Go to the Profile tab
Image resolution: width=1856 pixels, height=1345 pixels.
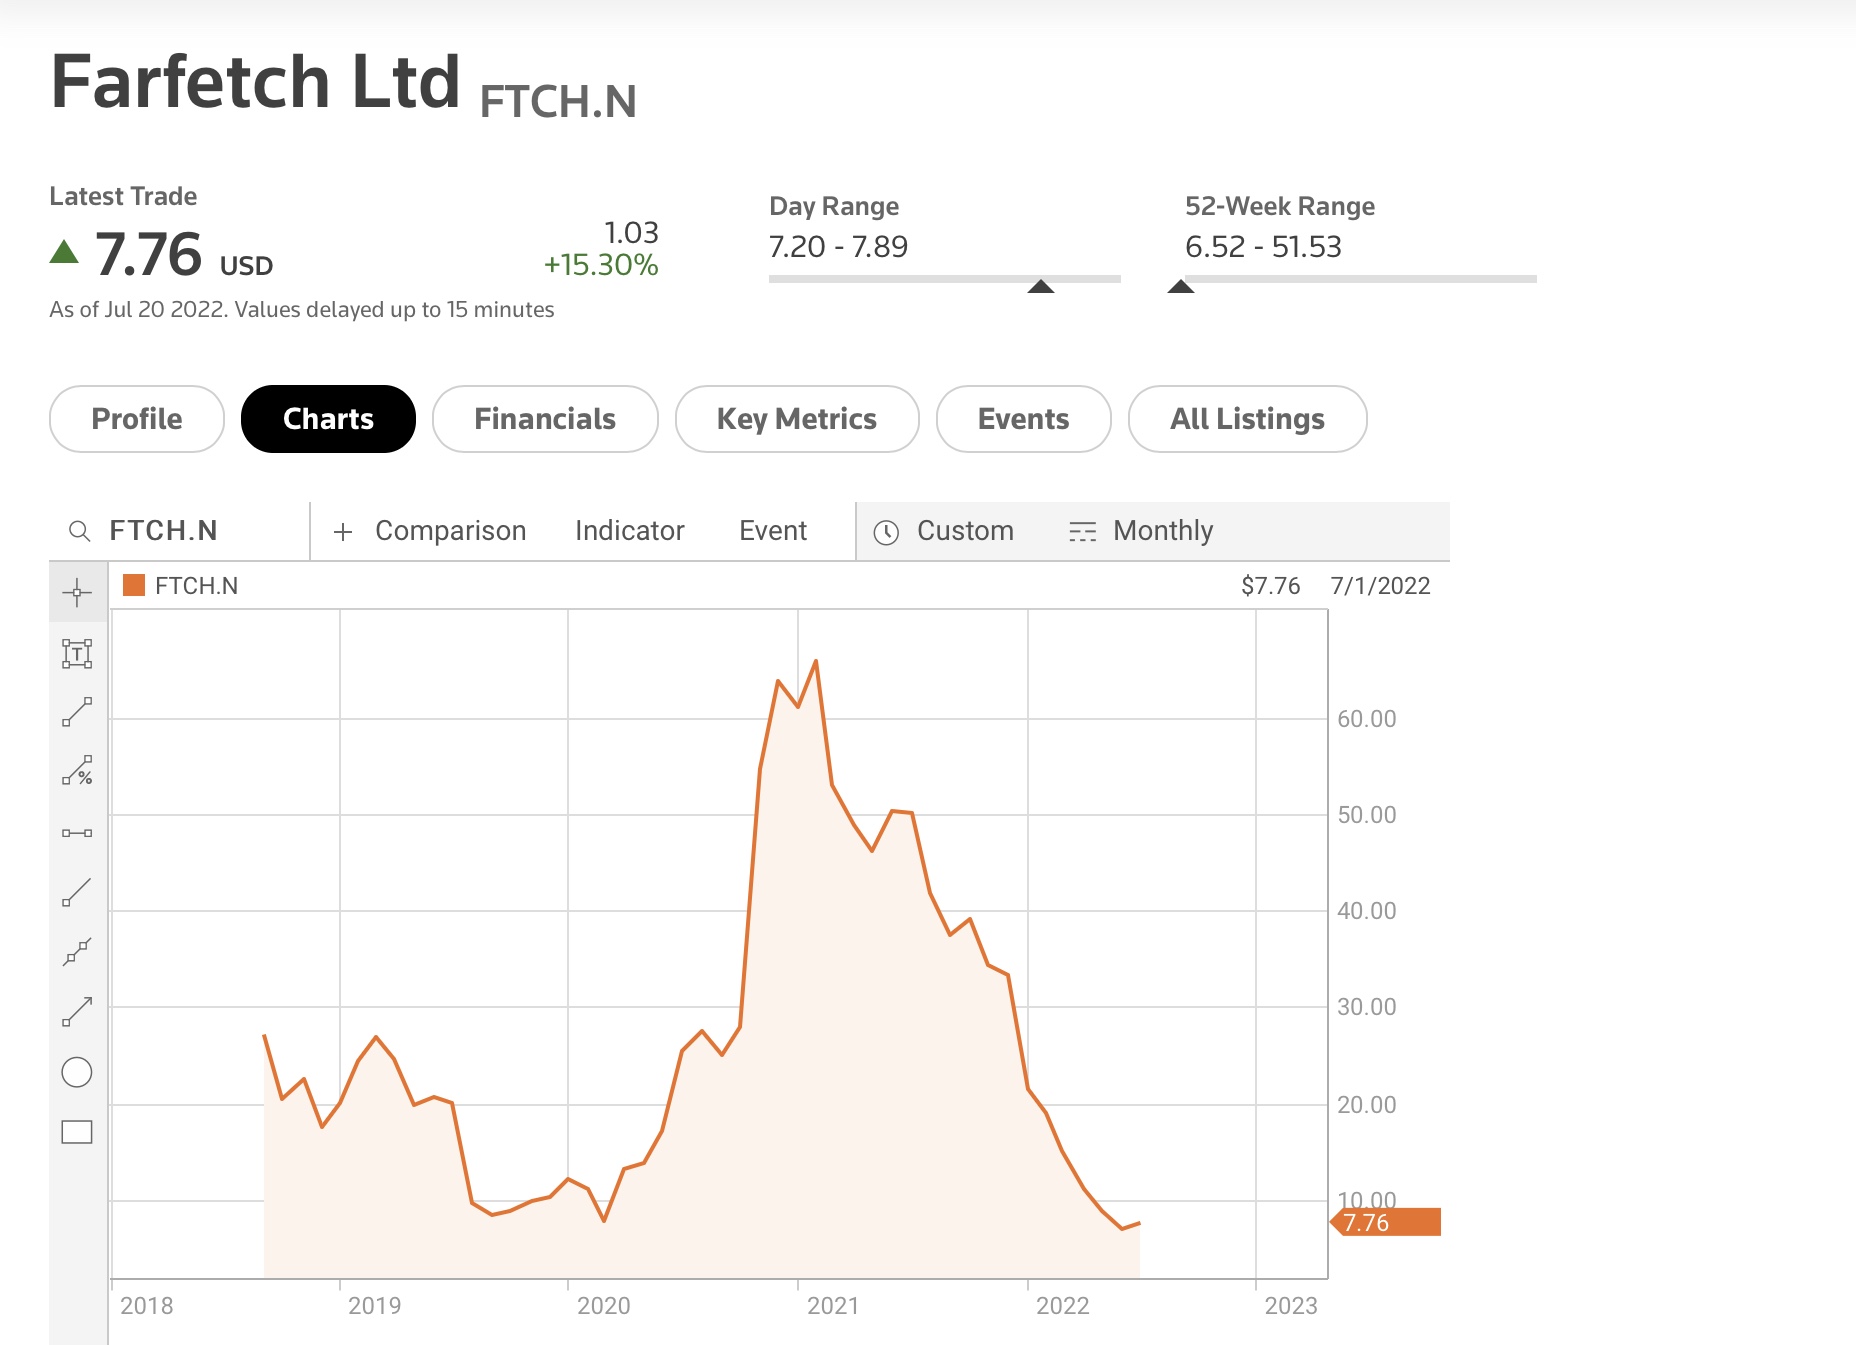[137, 419]
